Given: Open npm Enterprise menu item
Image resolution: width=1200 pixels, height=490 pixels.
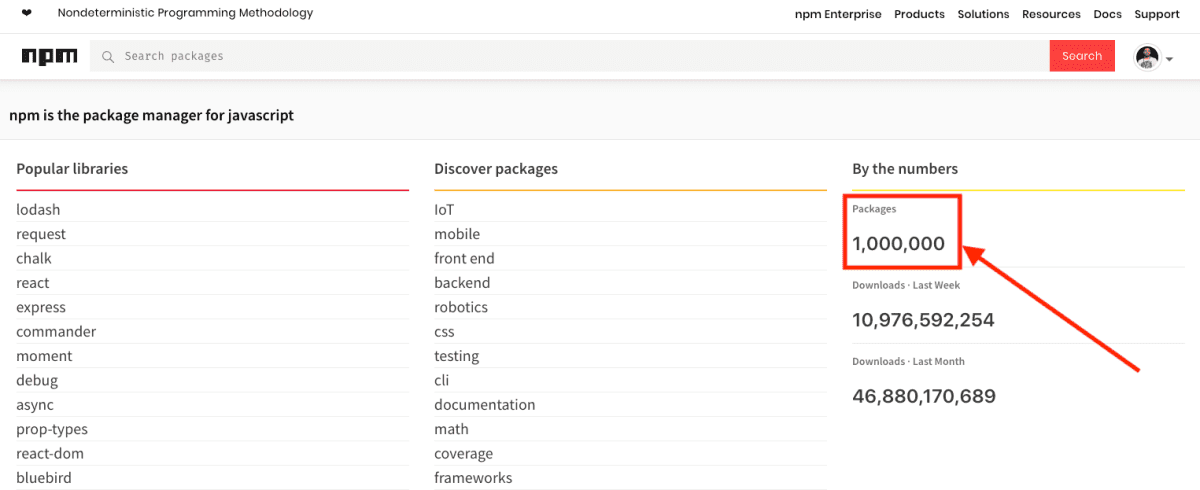Looking at the screenshot, I should point(838,14).
